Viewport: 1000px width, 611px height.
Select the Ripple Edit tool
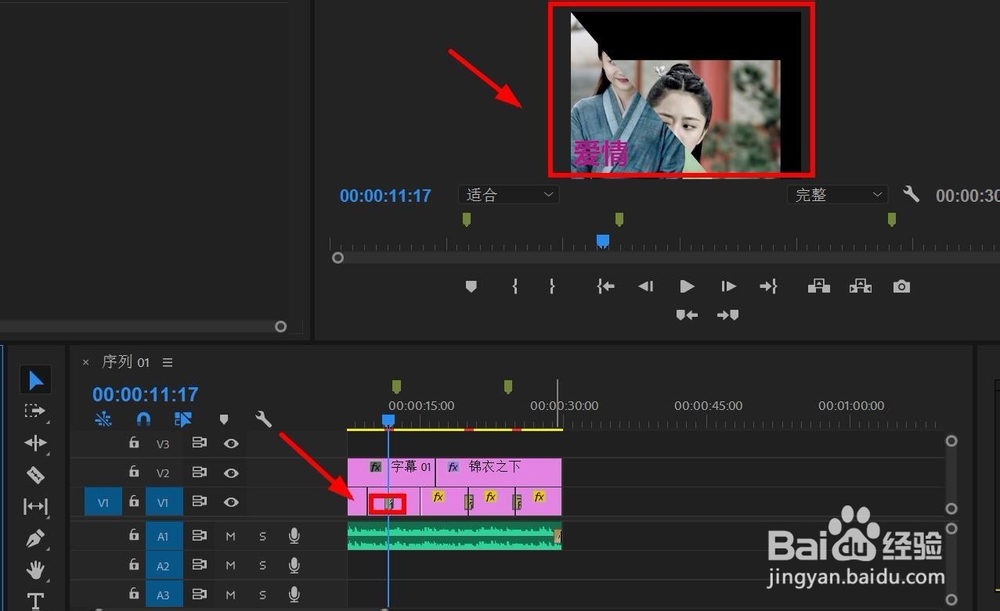(x=35, y=443)
